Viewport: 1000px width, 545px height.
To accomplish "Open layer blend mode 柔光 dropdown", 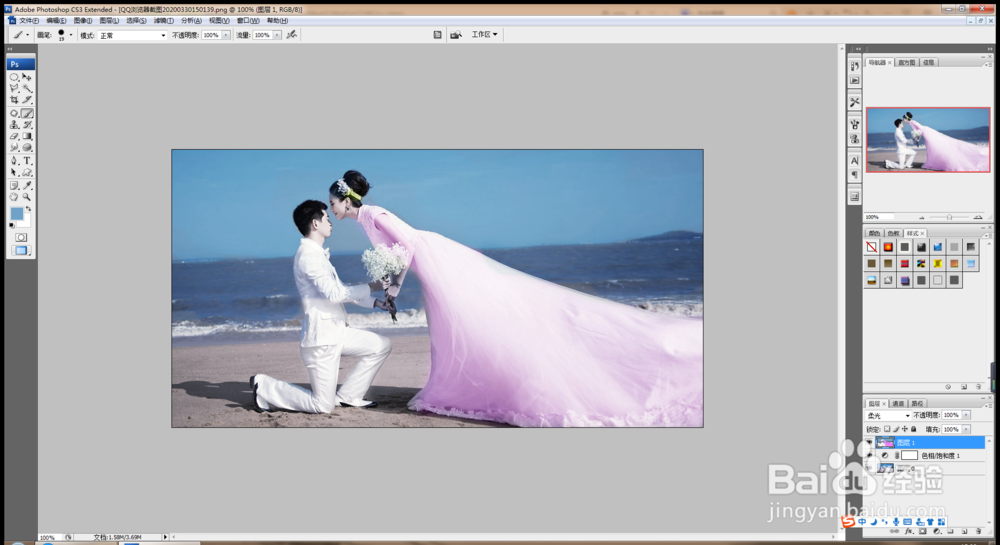I will (x=888, y=415).
